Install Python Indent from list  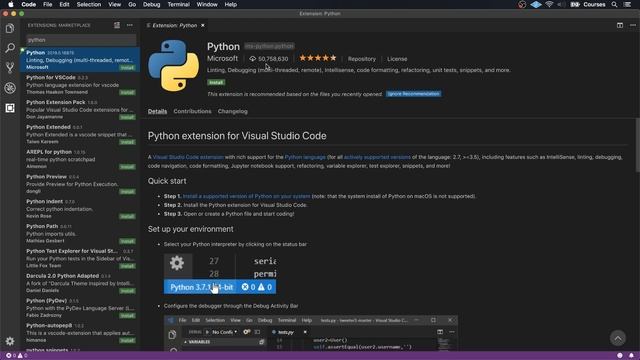click(x=127, y=216)
